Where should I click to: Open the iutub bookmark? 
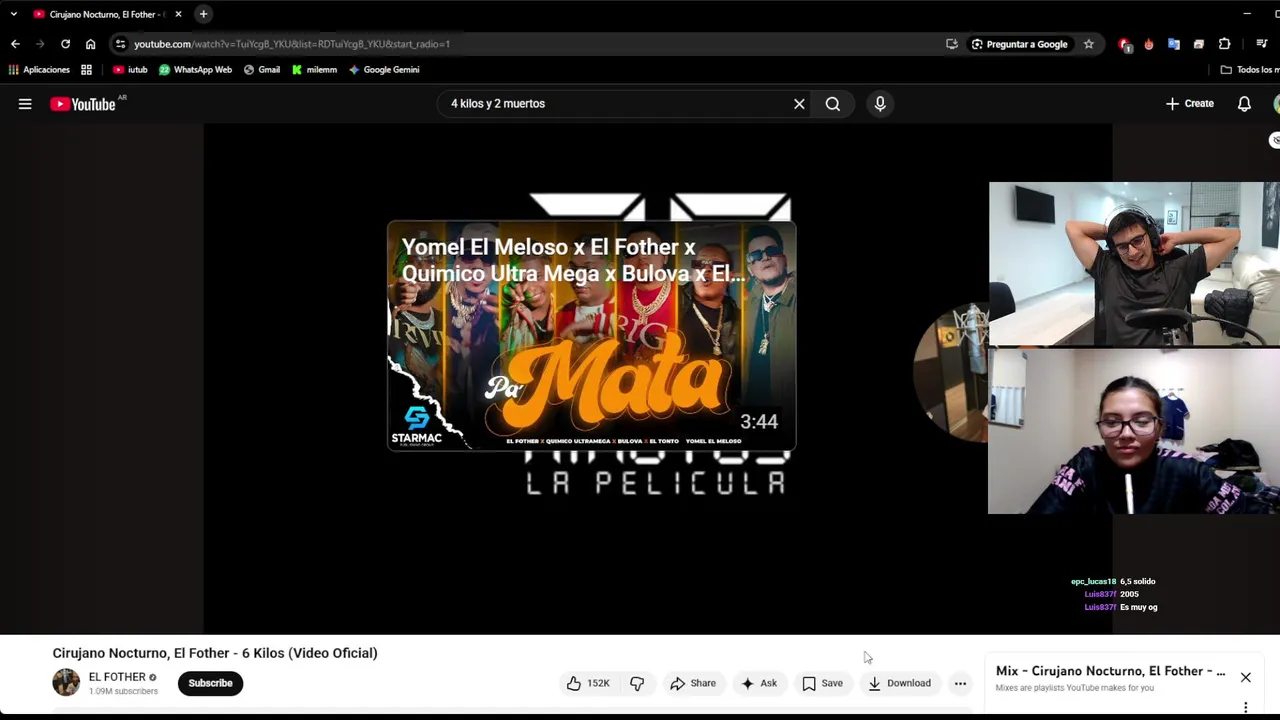(x=130, y=70)
